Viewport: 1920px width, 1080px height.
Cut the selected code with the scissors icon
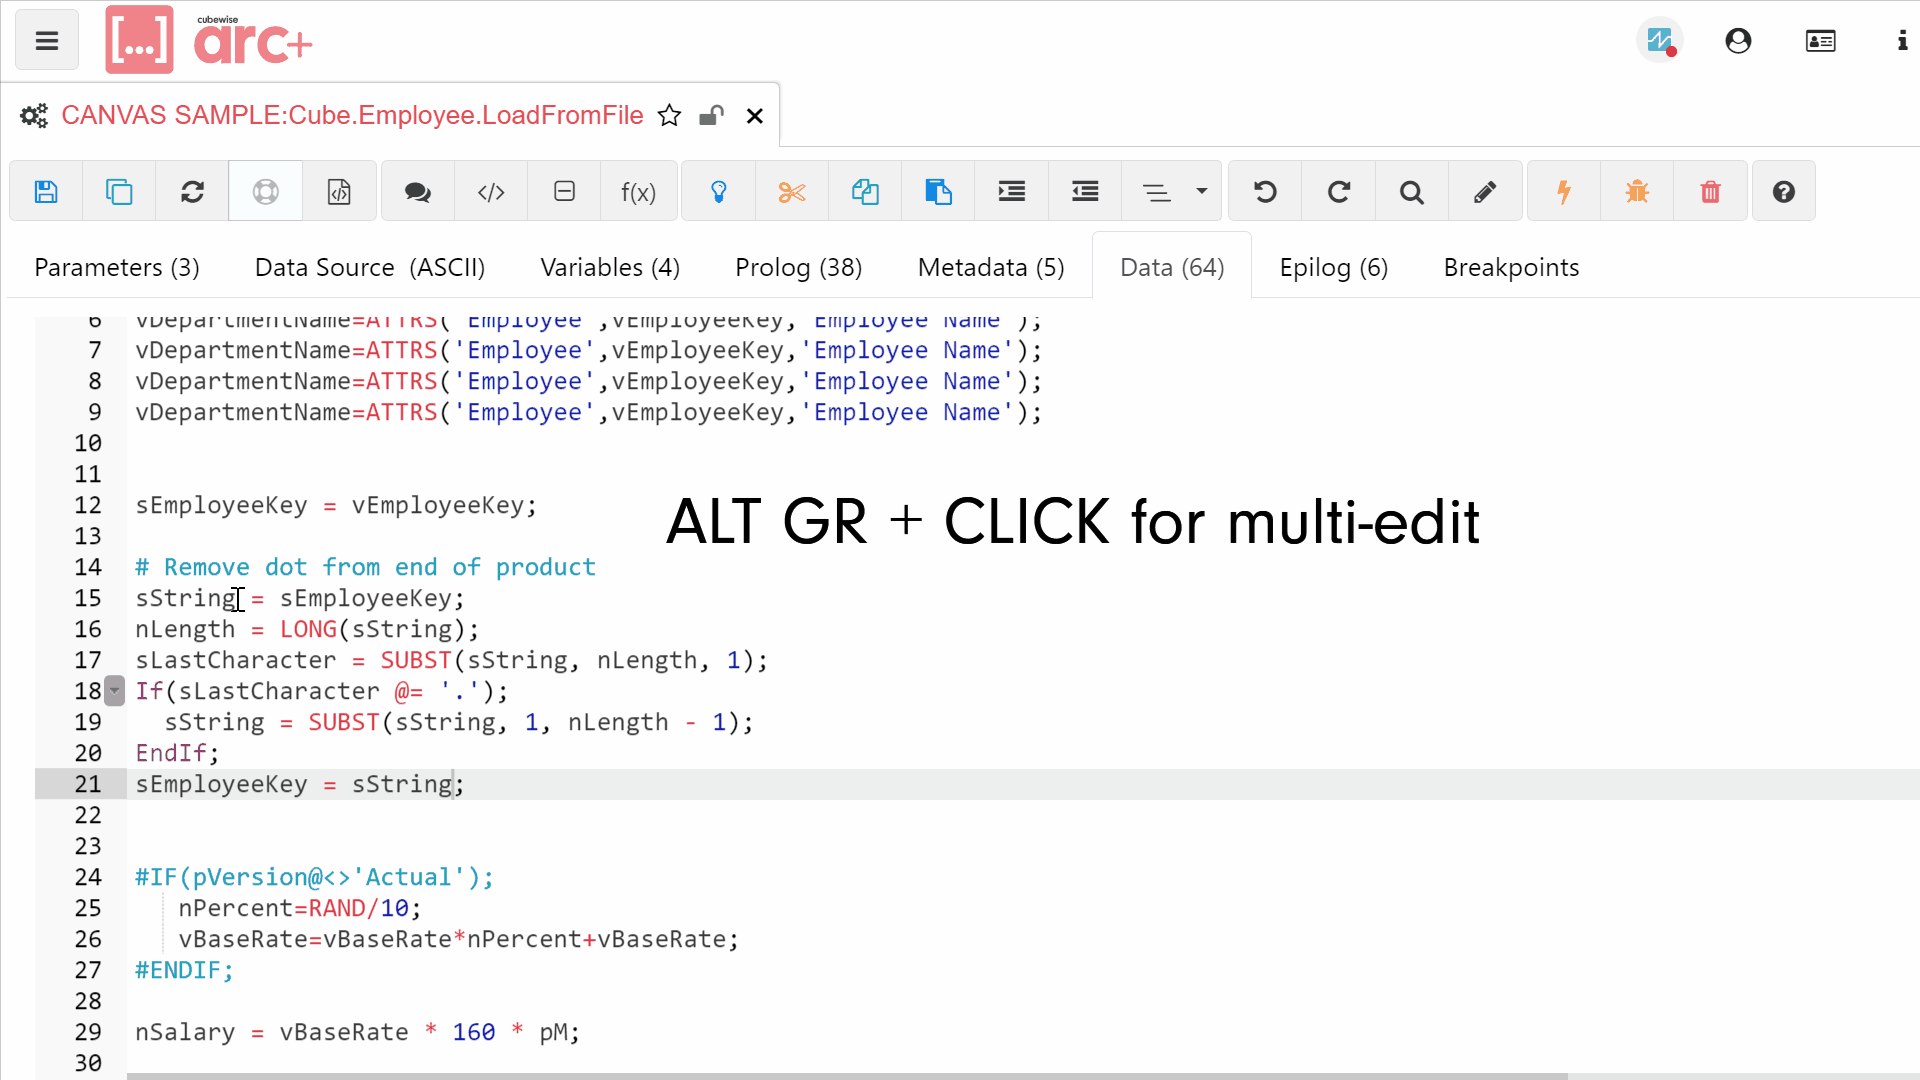click(791, 191)
